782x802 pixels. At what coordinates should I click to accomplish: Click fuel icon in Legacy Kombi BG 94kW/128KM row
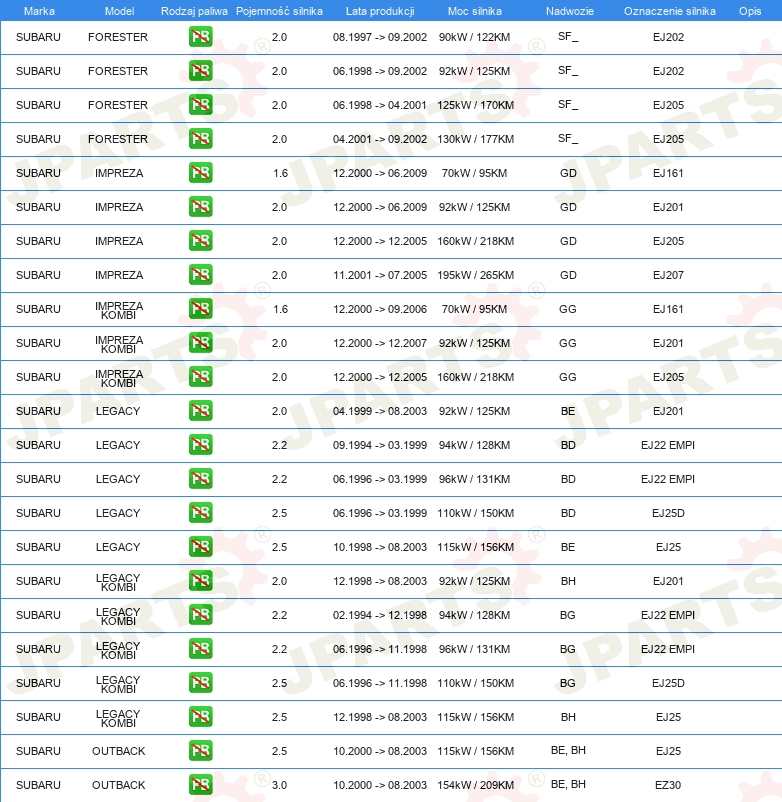coord(200,615)
